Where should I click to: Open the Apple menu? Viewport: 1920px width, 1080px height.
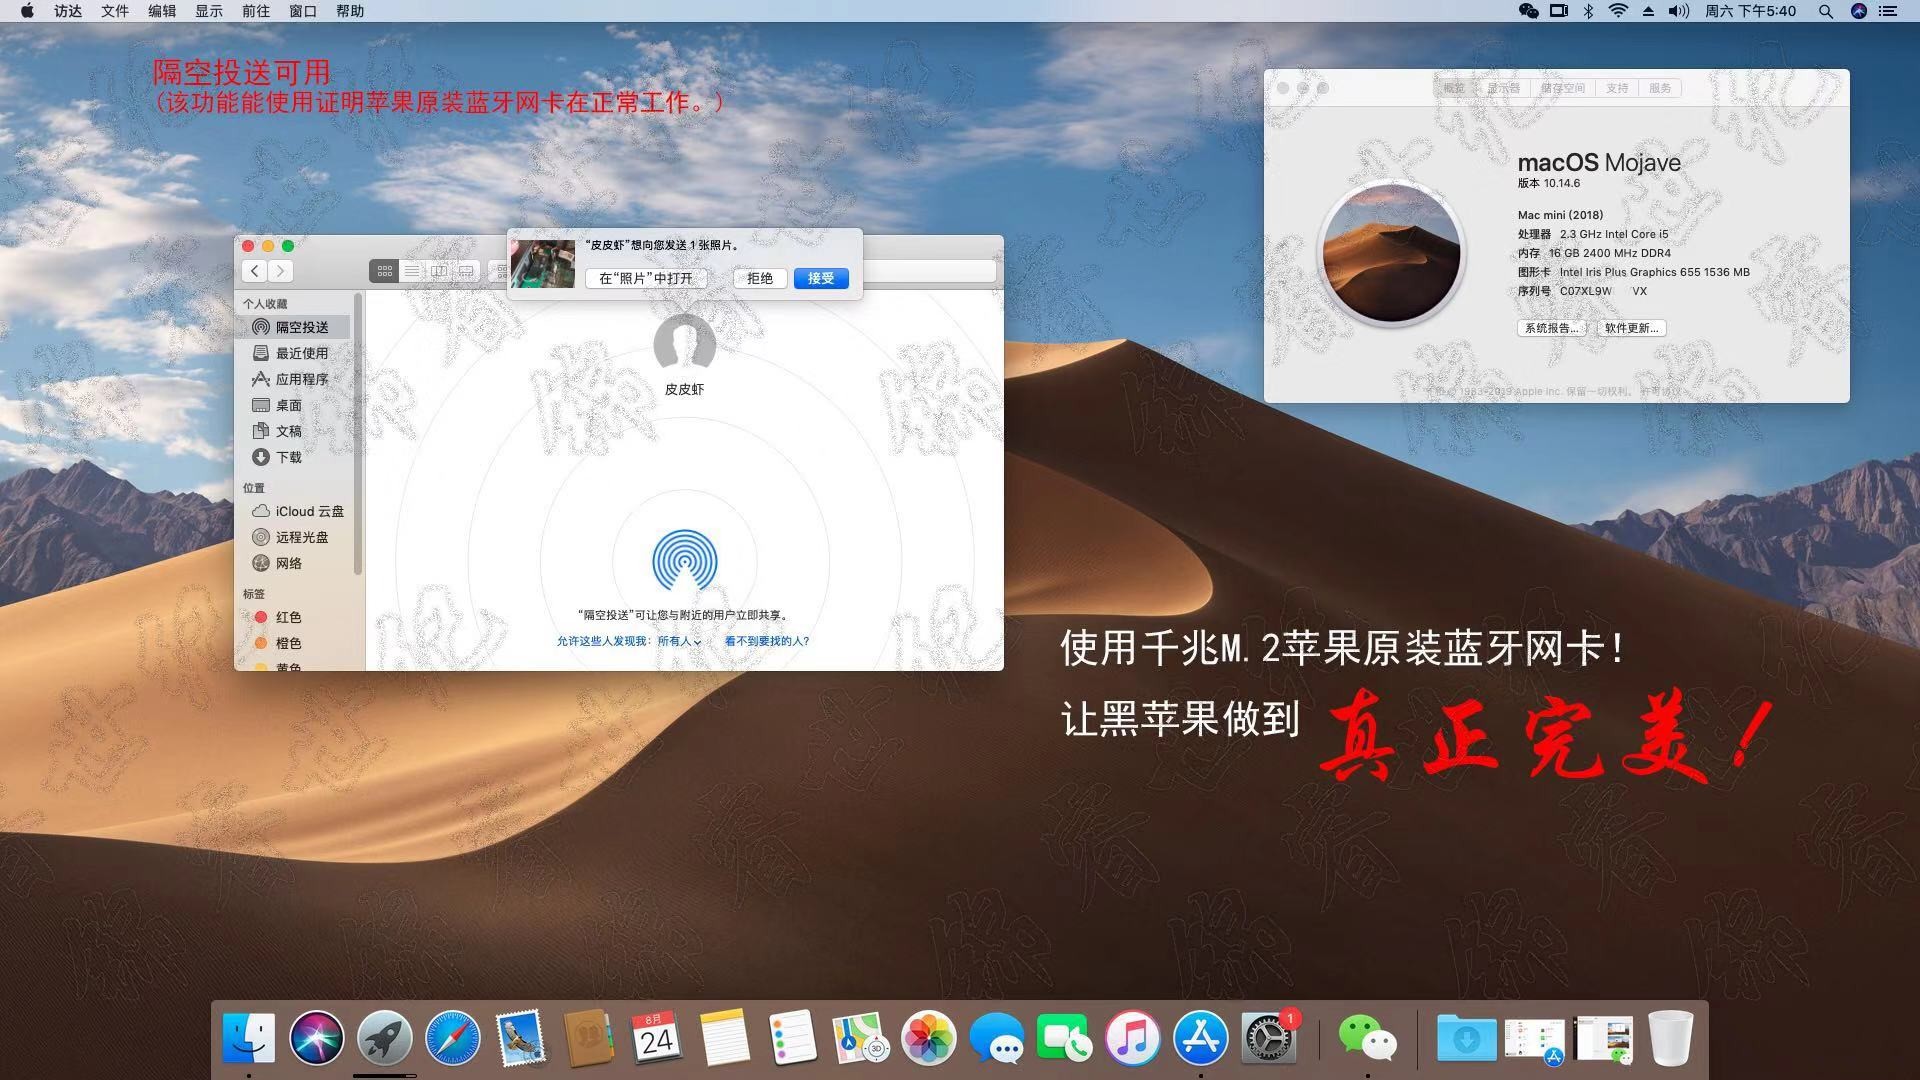[x=27, y=11]
